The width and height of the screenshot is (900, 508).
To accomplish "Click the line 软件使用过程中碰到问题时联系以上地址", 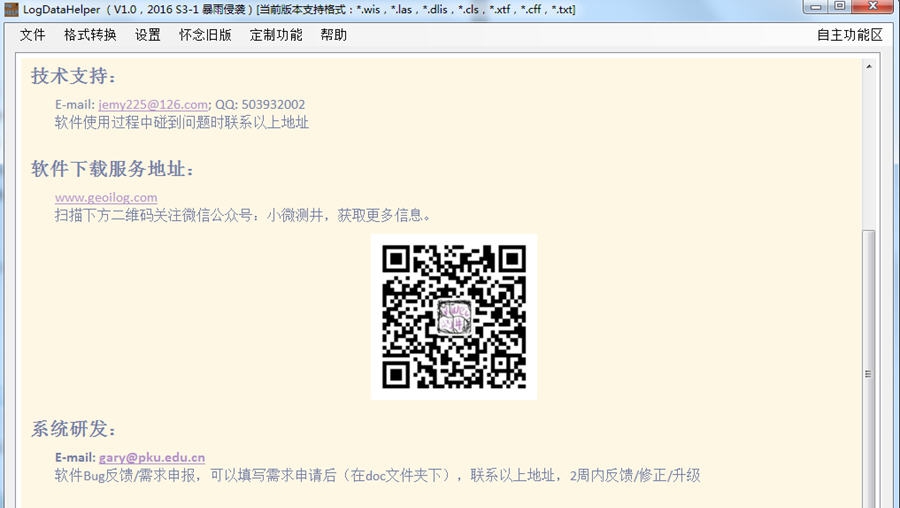I will pos(182,122).
